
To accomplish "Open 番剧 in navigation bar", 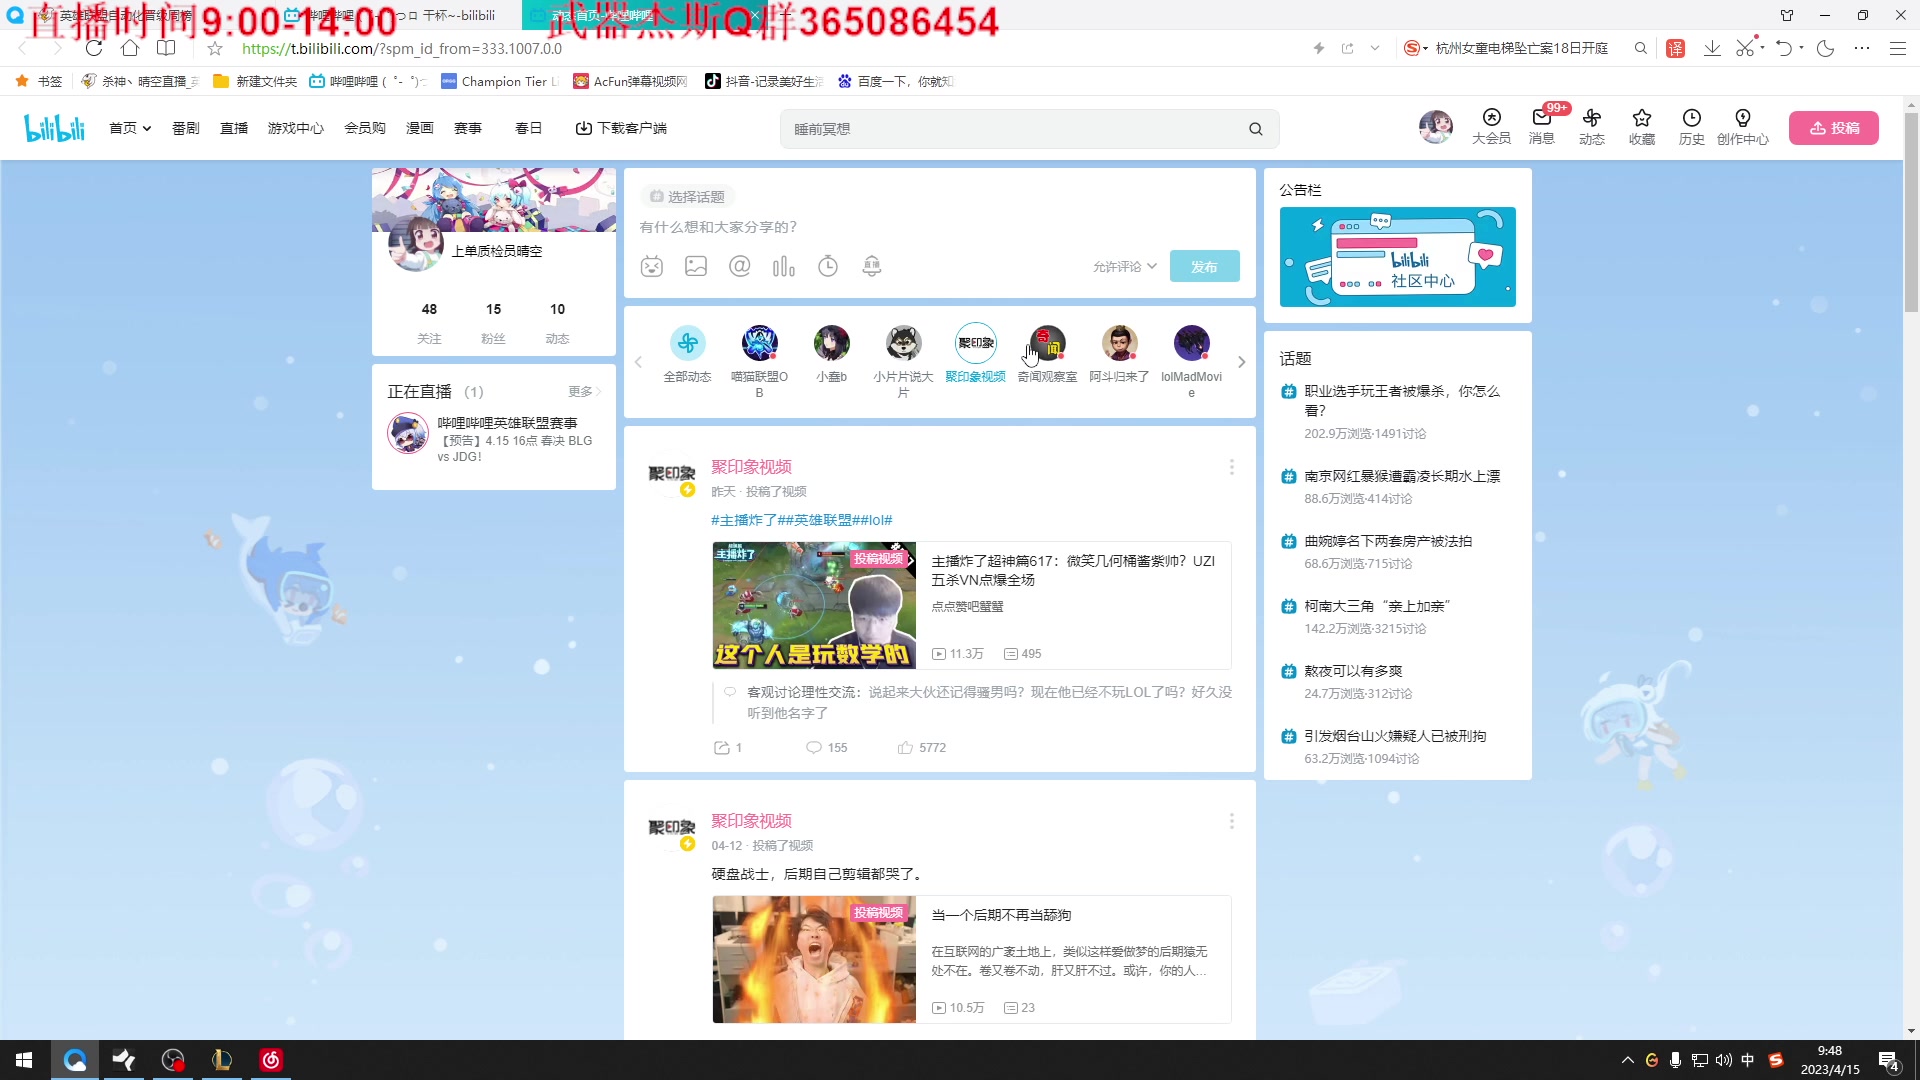I will pyautogui.click(x=186, y=128).
